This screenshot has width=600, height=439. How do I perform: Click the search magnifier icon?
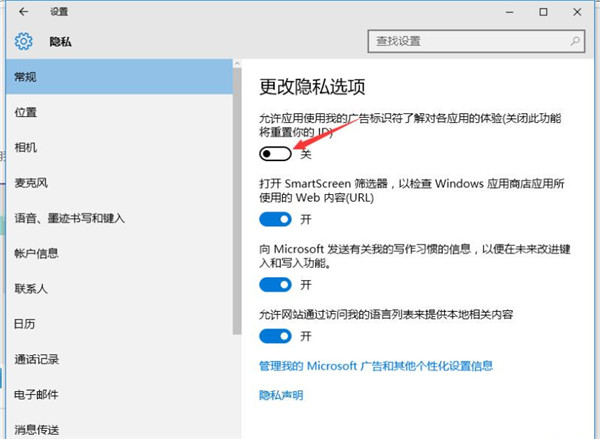click(x=575, y=41)
